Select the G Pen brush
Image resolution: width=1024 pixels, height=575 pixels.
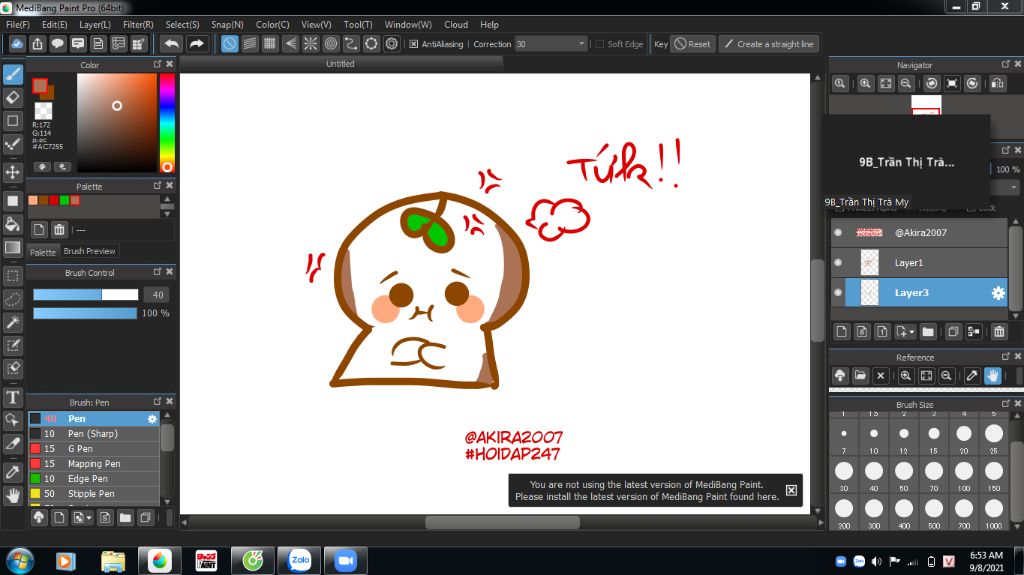coord(94,448)
